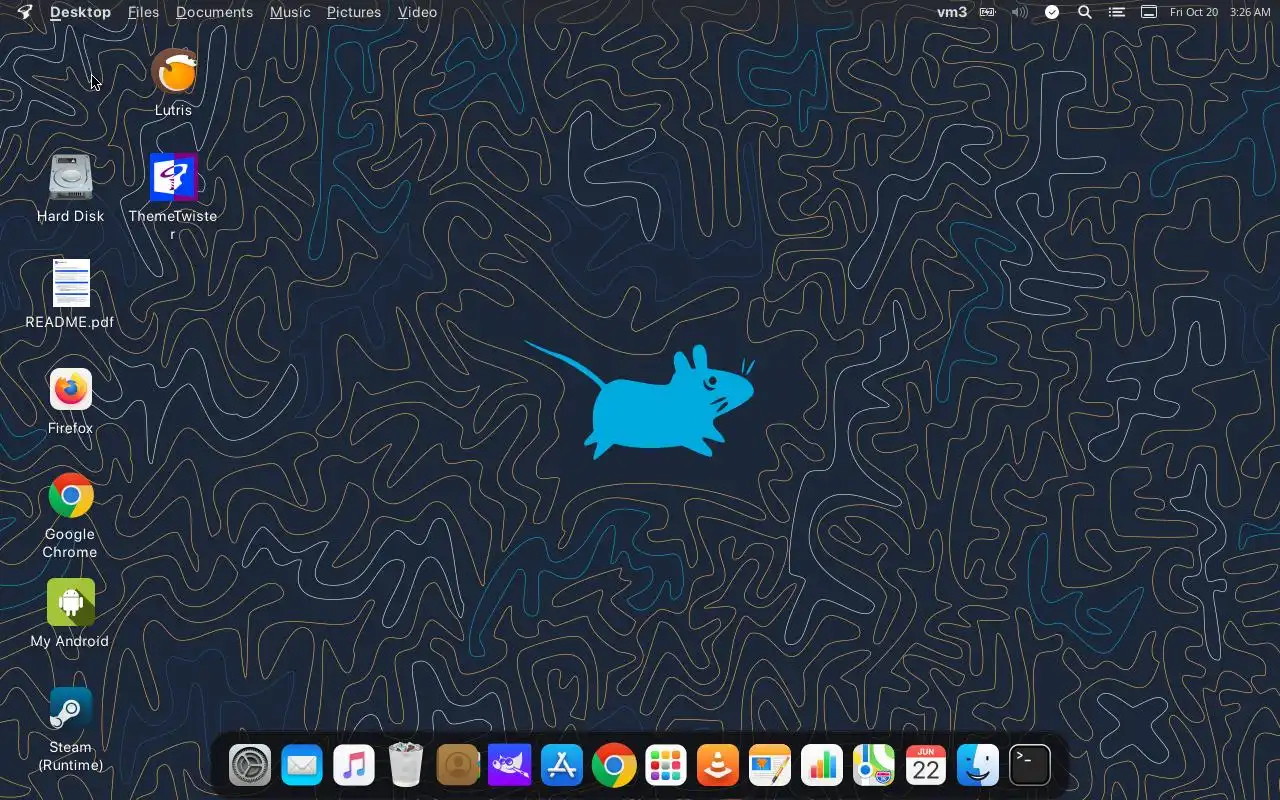The width and height of the screenshot is (1280, 800).
Task: Open the Calendar app in dock
Action: click(926, 767)
